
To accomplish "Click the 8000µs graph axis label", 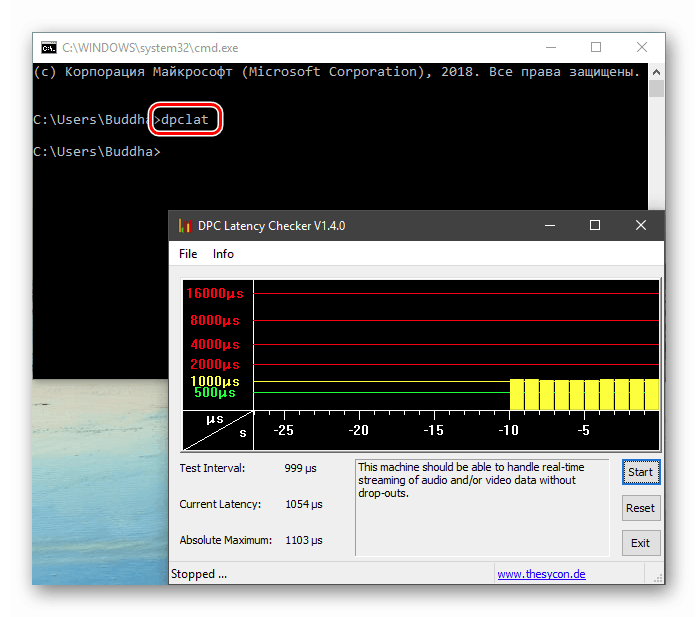I will [215, 321].
